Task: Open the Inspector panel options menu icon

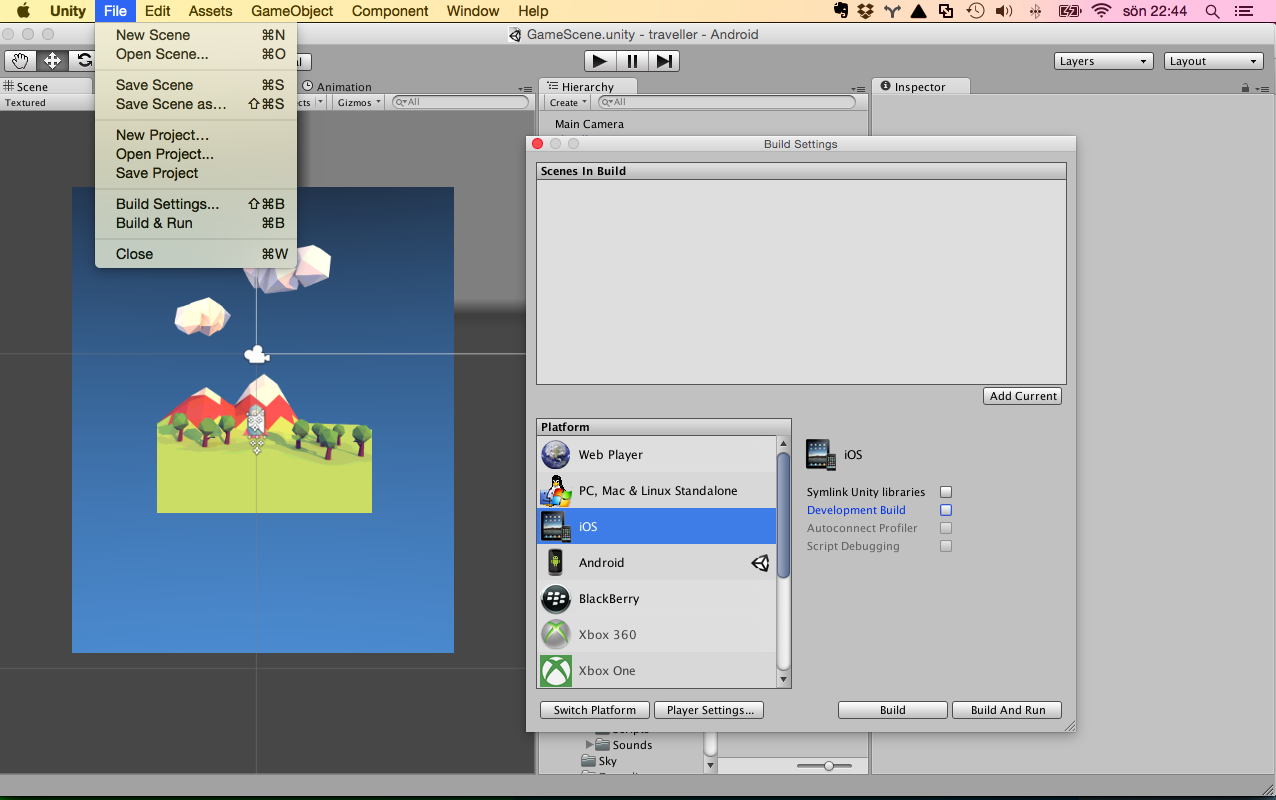Action: point(1262,88)
